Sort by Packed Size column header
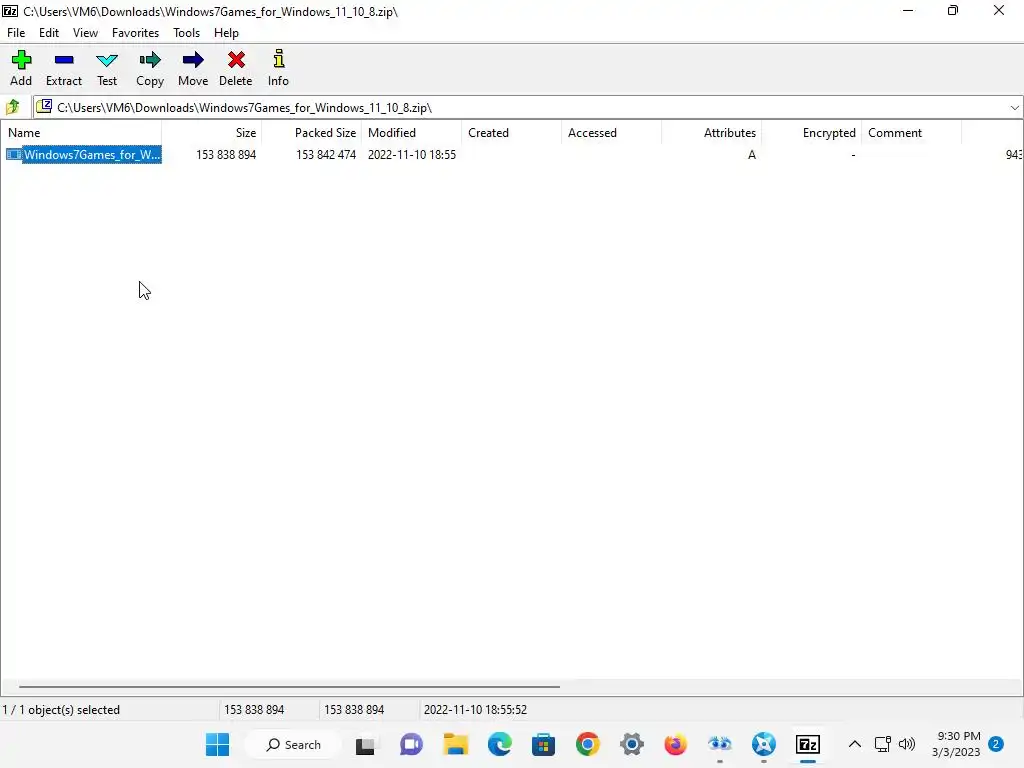Screen dimensions: 1024x768 pyautogui.click(x=312, y=133)
